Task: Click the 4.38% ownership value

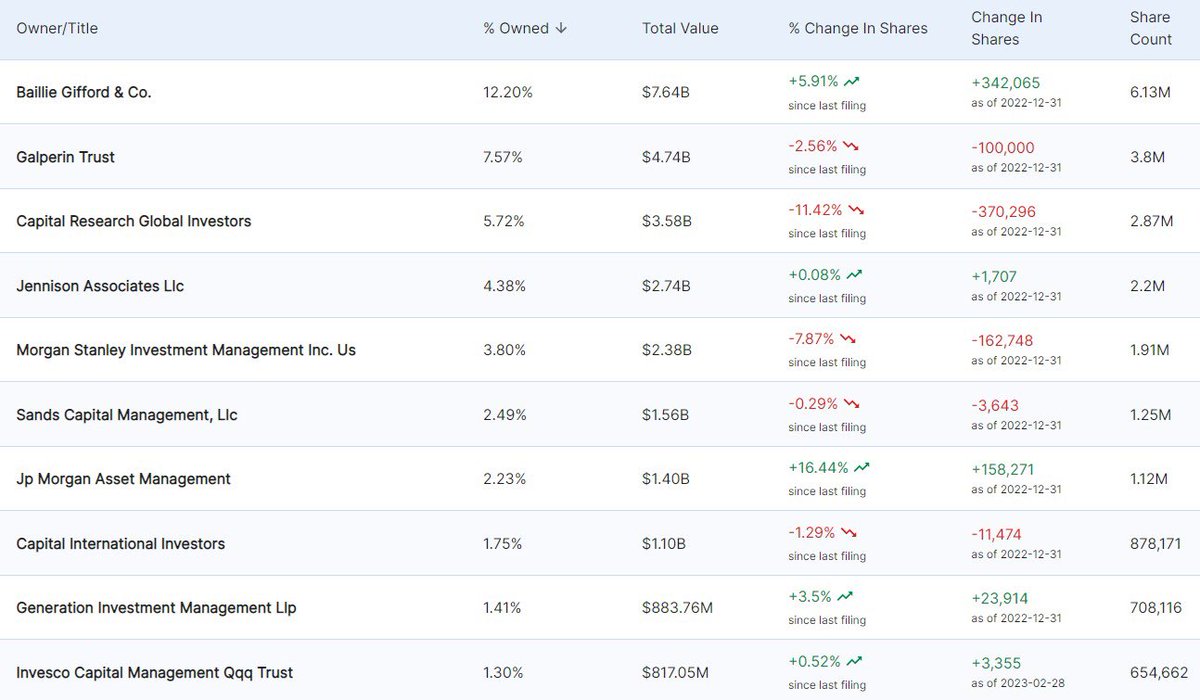Action: 504,286
